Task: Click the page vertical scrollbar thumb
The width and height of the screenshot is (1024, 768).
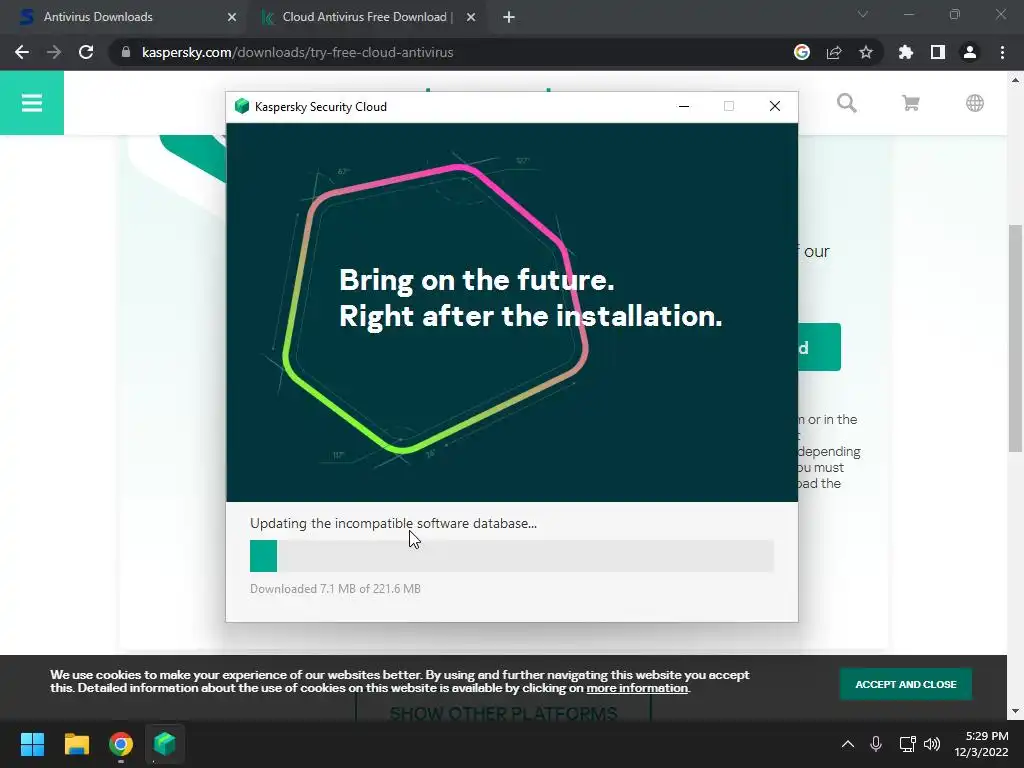Action: point(1015,338)
